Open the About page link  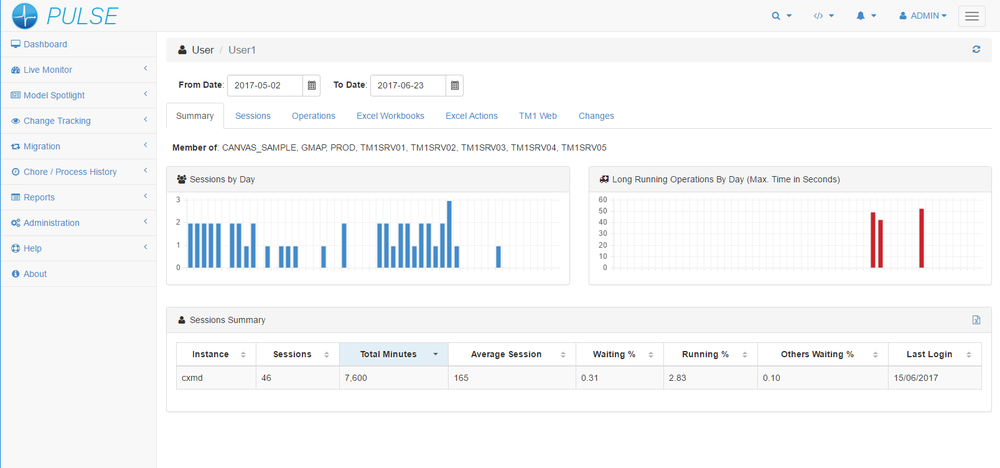coord(35,274)
